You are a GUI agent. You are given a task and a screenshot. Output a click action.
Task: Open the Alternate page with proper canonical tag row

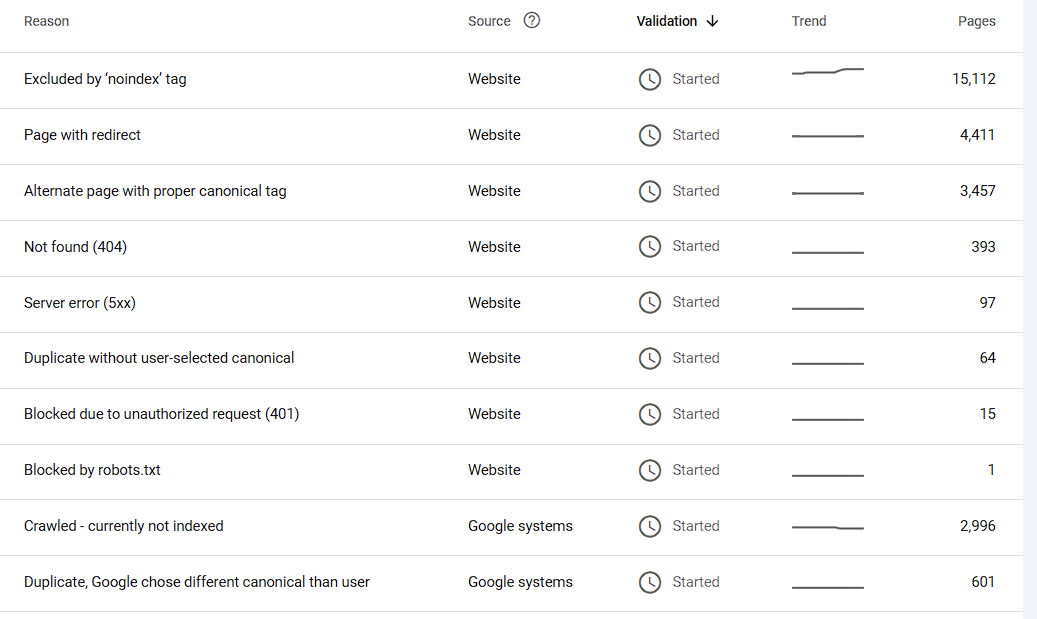click(155, 191)
